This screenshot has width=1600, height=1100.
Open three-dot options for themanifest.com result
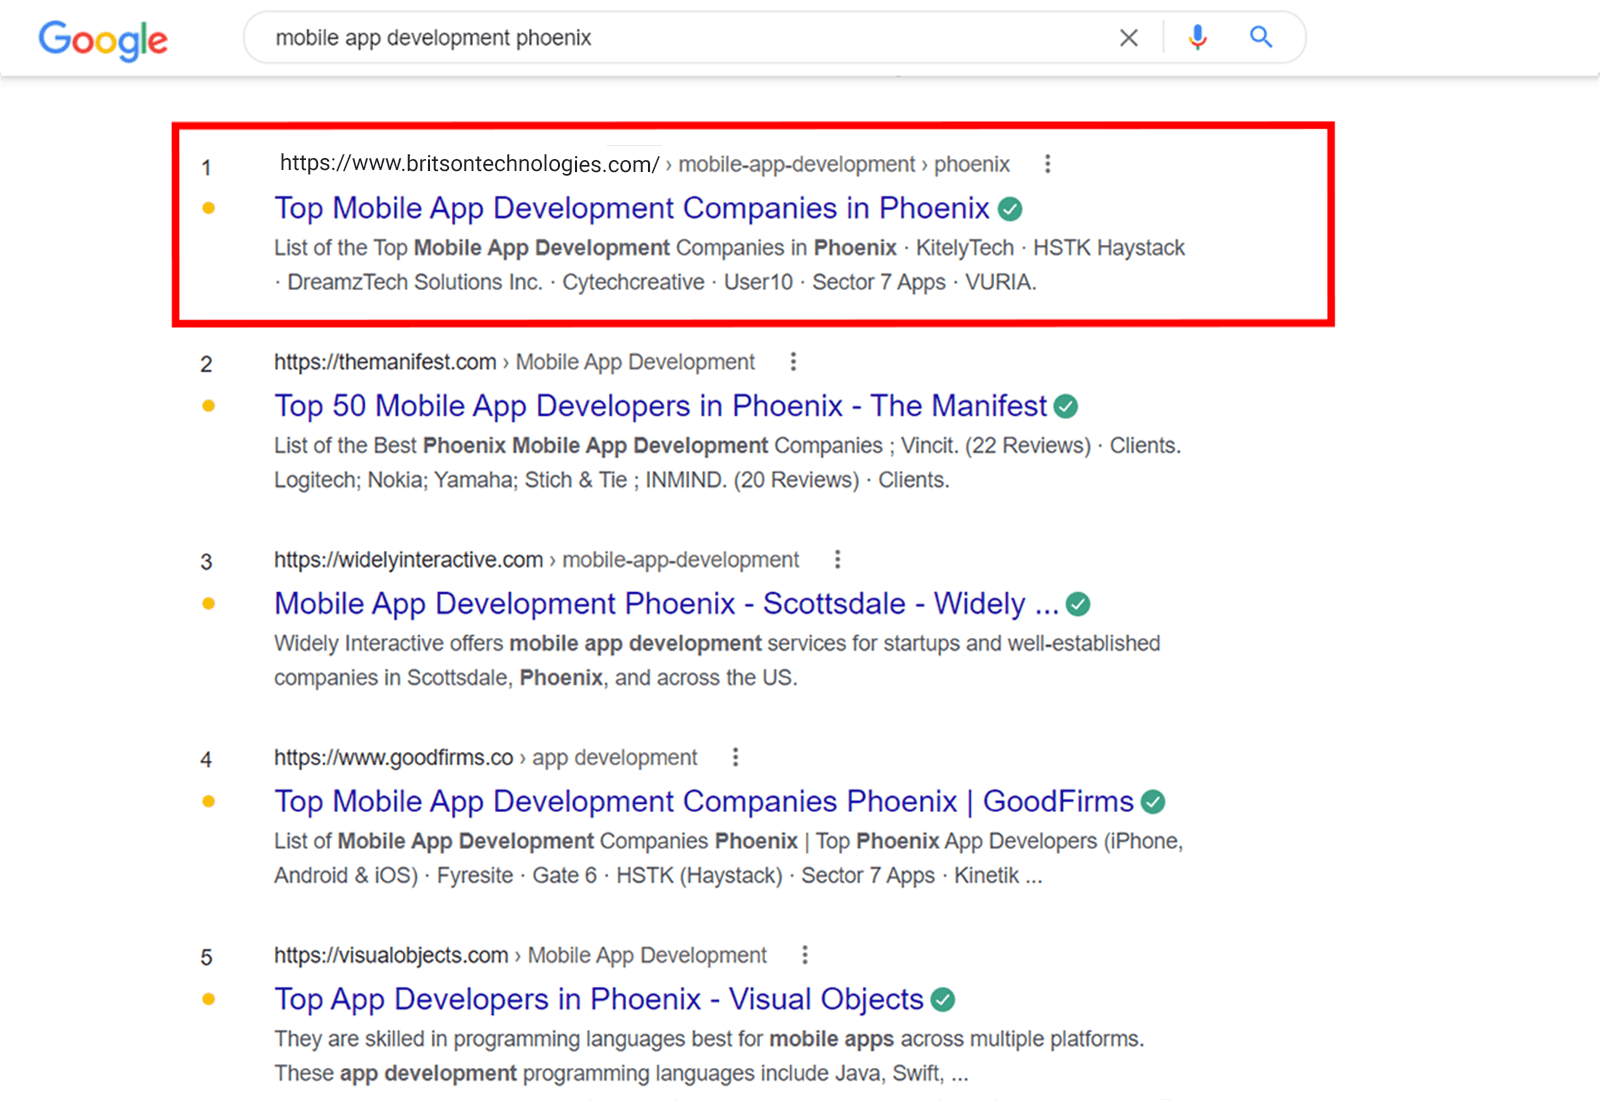(793, 362)
